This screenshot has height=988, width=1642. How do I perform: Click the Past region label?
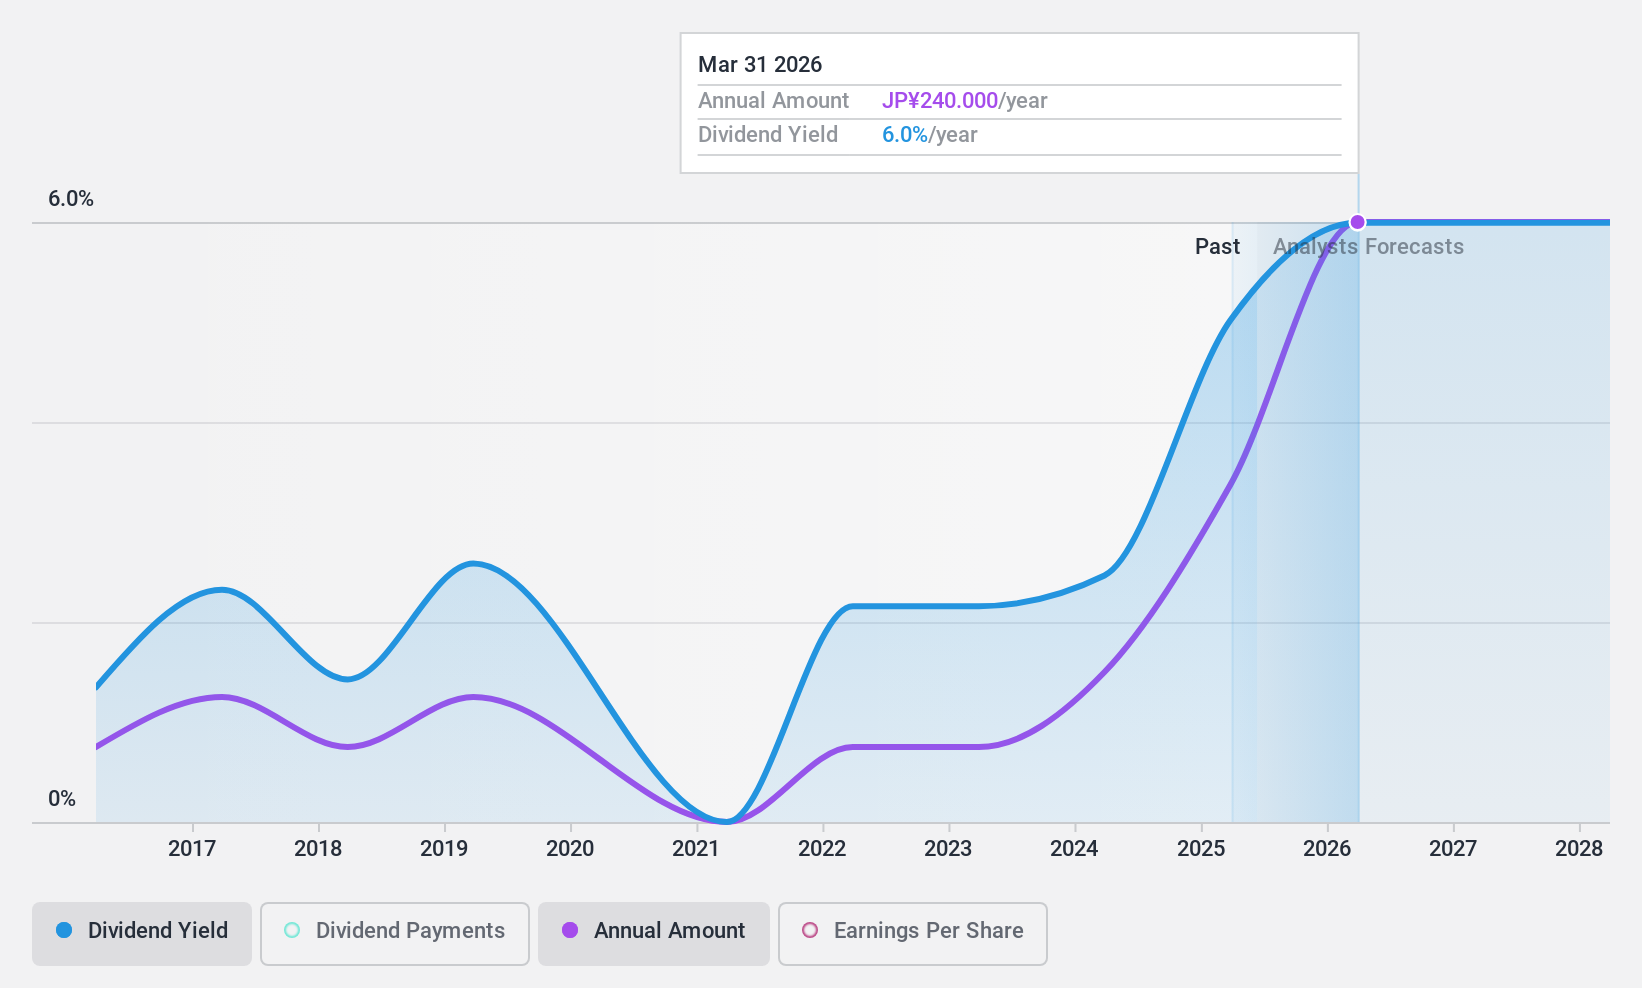[x=1217, y=247]
